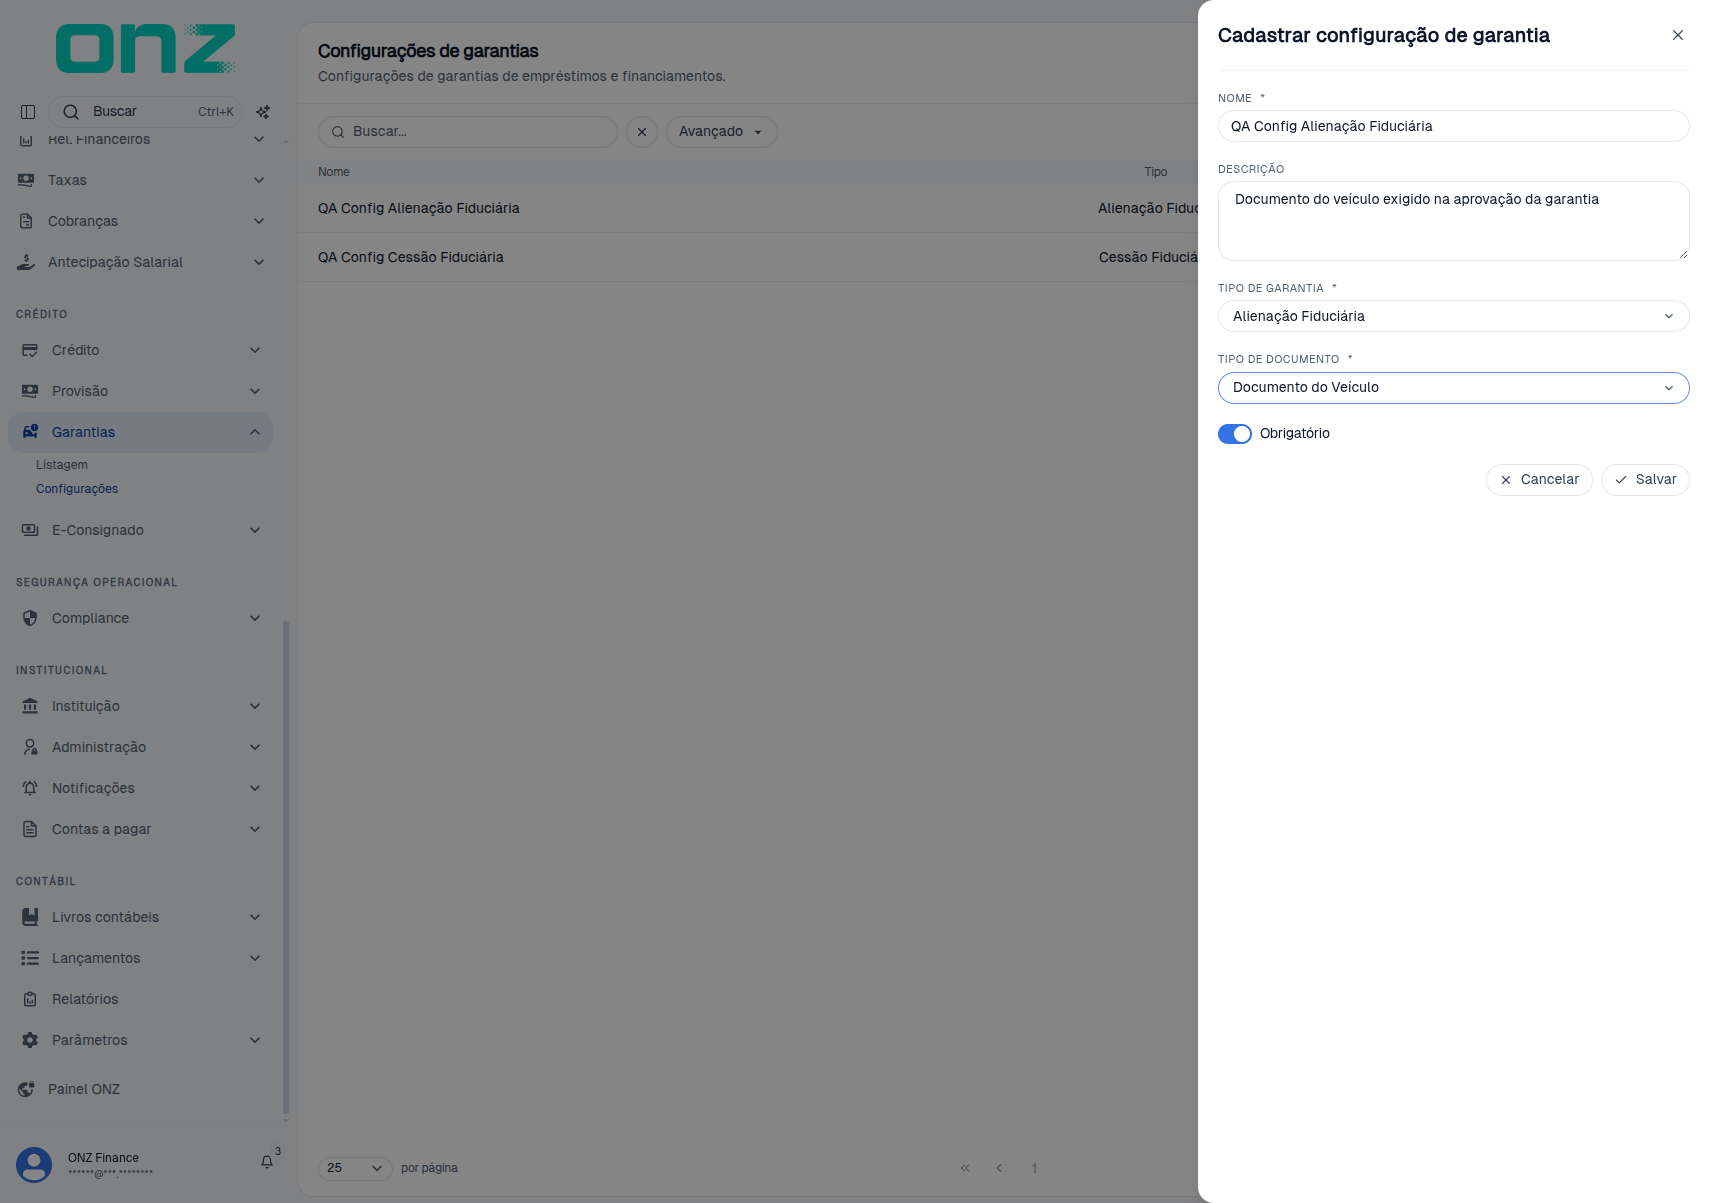Click the Contas a pagar icon
Viewport: 1710px width, 1203px height.
(30, 829)
